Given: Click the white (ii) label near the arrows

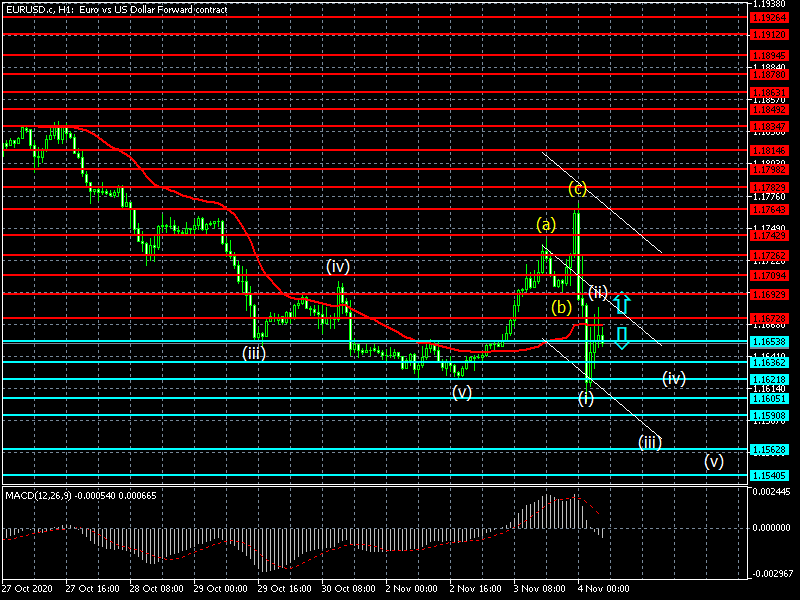Looking at the screenshot, I should point(598,292).
